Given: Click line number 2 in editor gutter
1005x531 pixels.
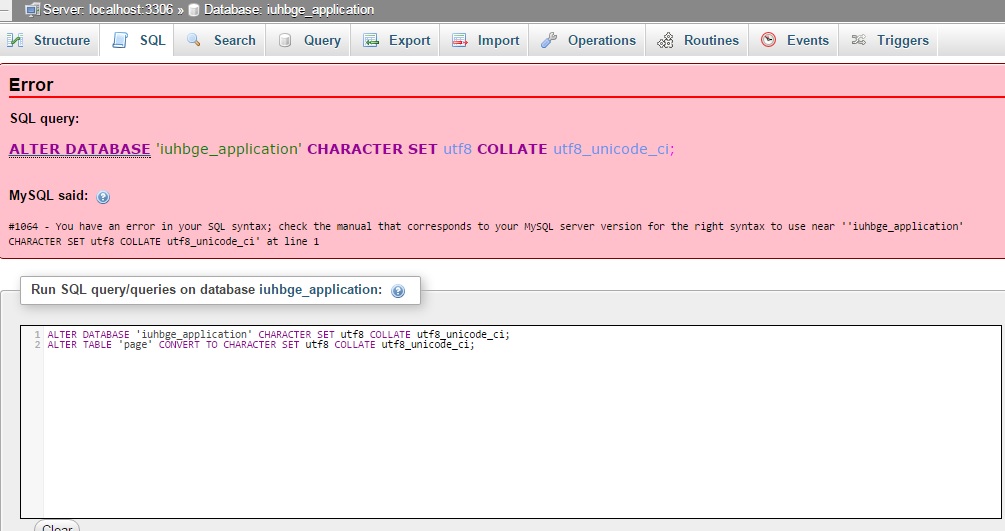Looking at the screenshot, I should (x=38, y=345).
